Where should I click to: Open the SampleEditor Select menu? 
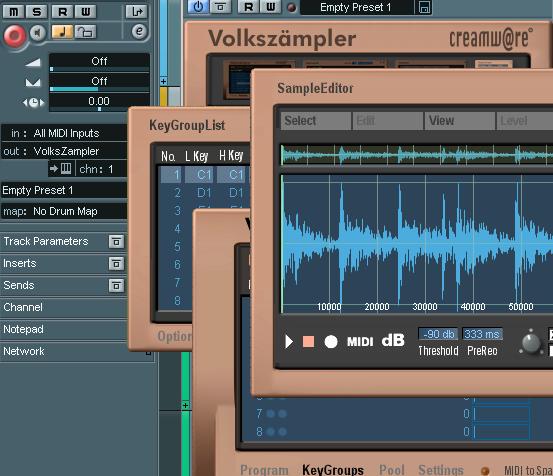coord(316,121)
